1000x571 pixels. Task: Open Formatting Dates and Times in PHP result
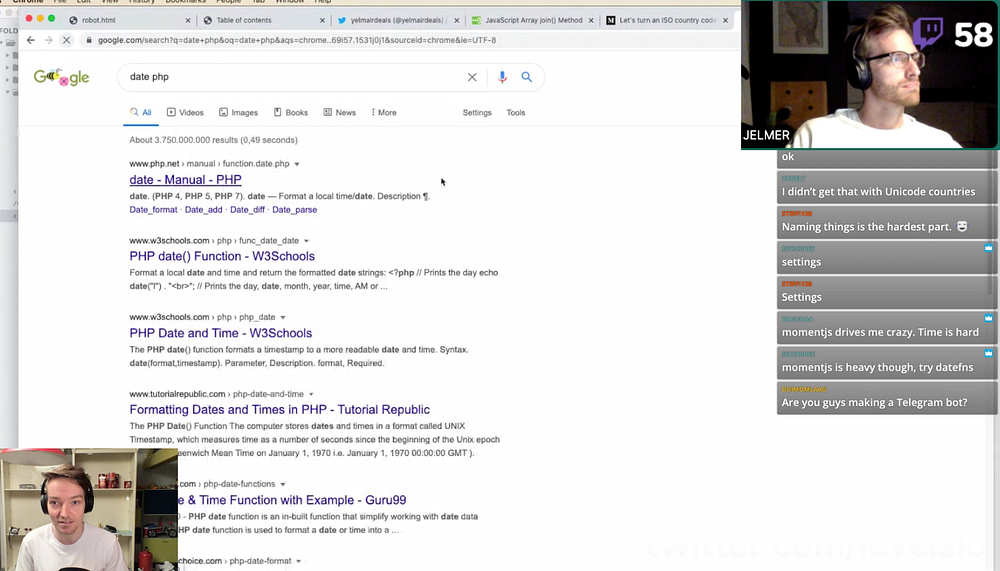(x=279, y=410)
